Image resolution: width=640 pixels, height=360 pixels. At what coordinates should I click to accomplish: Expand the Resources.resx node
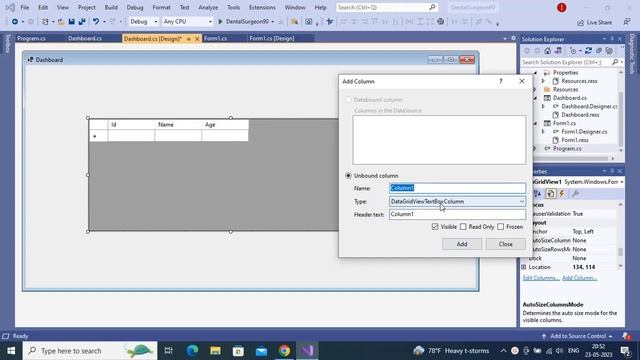[x=543, y=81]
